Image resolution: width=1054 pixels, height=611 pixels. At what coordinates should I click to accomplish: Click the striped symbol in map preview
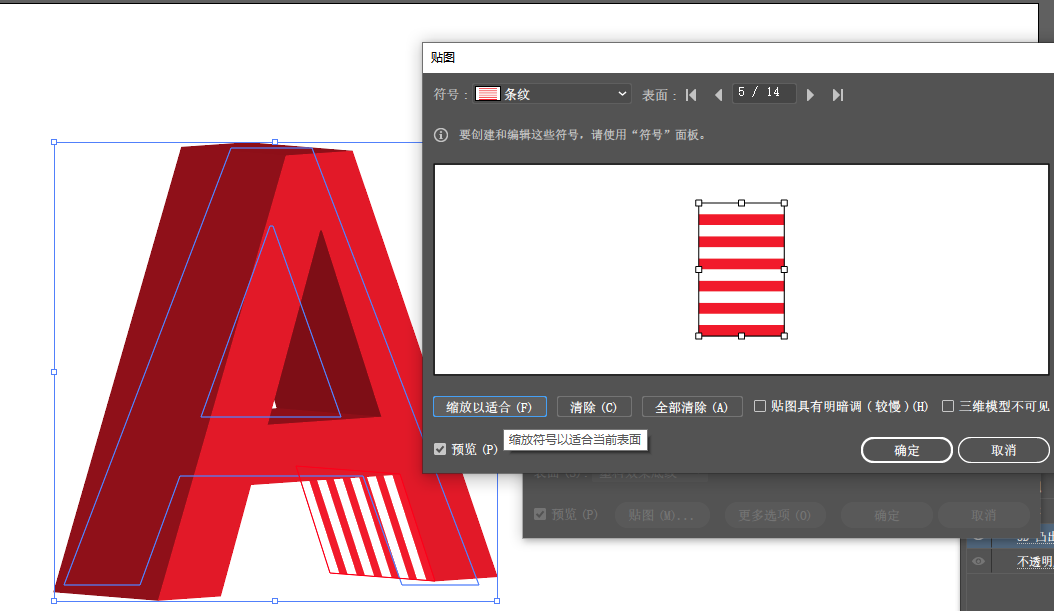coord(741,269)
